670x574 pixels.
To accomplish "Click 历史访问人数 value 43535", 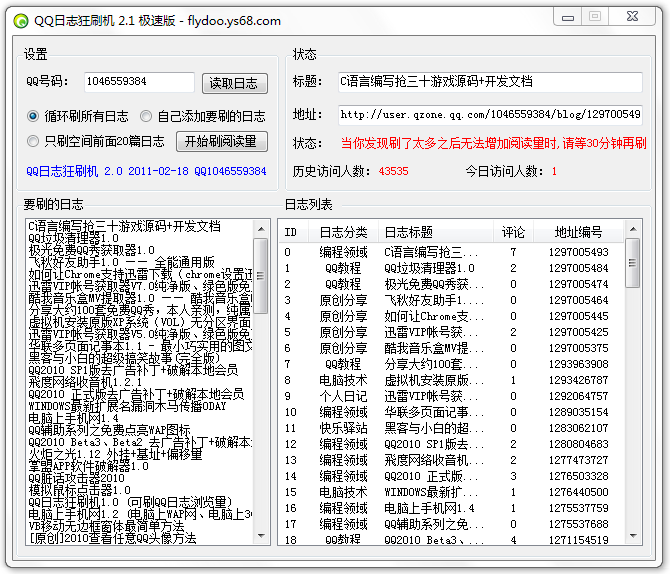I will 393,171.
